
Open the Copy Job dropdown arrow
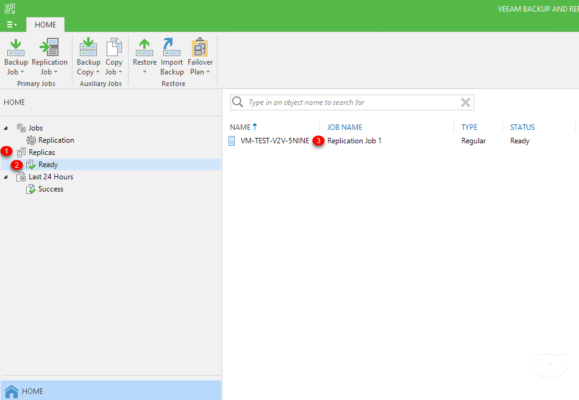(x=120, y=72)
